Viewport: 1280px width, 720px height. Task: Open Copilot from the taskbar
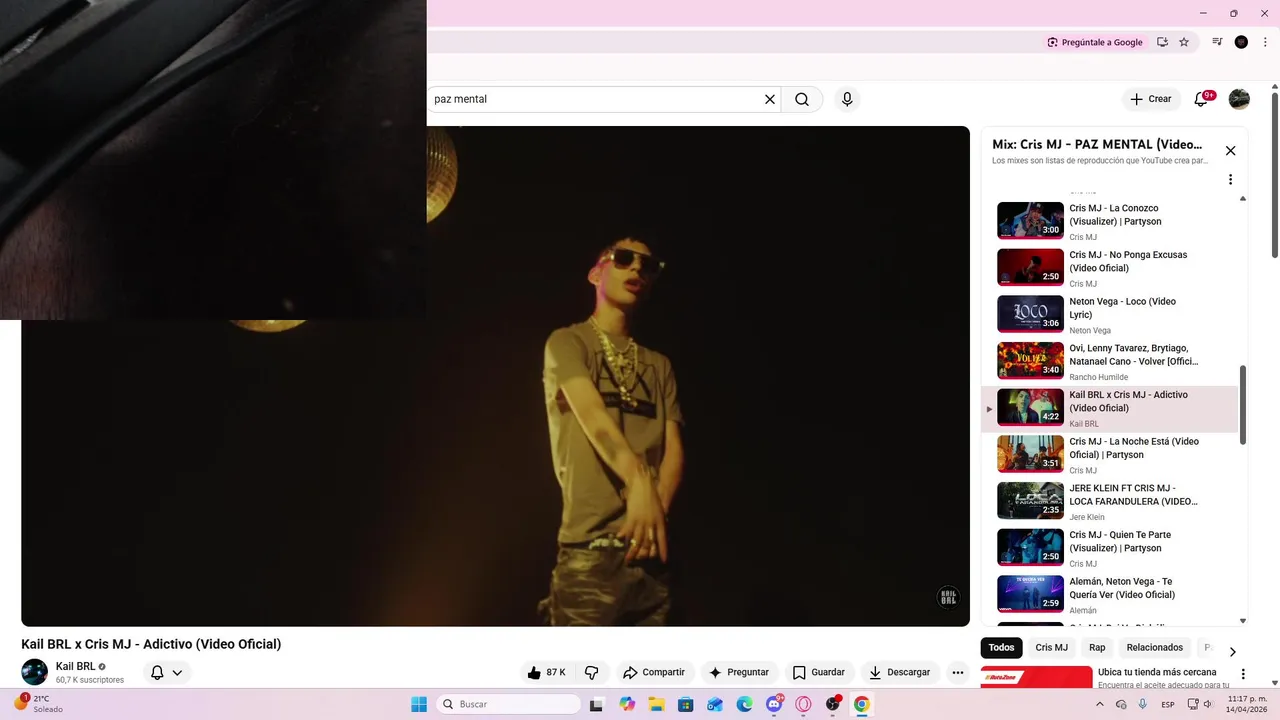(x=627, y=704)
